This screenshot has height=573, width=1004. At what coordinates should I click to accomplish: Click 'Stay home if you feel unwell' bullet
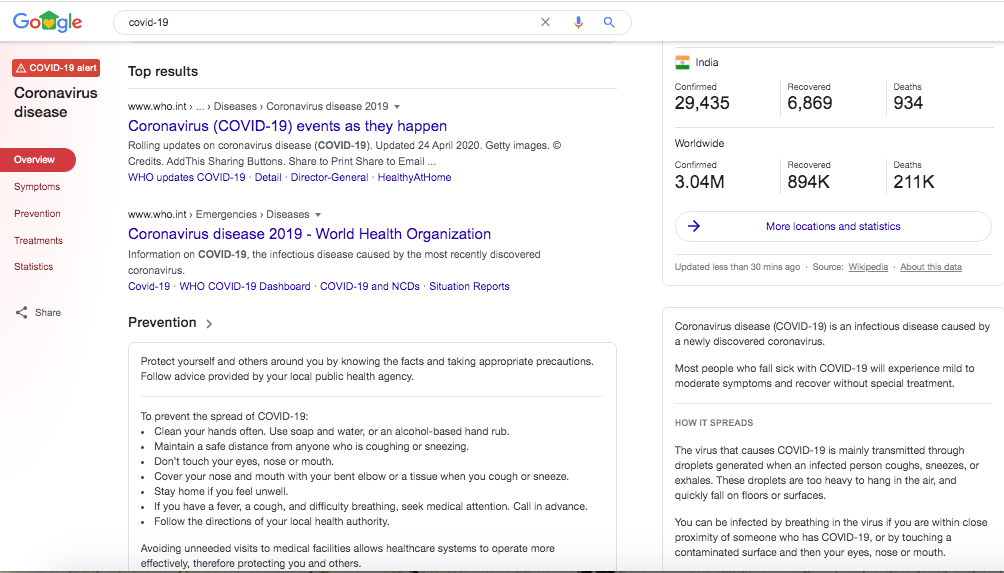221,491
